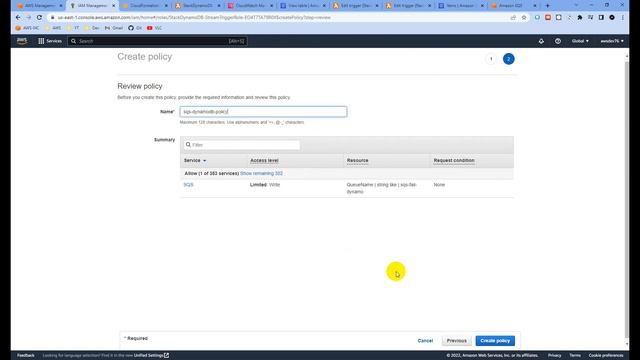The image size is (640, 360).
Task: Reload the page with refresh icon
Action: [x=39, y=18]
